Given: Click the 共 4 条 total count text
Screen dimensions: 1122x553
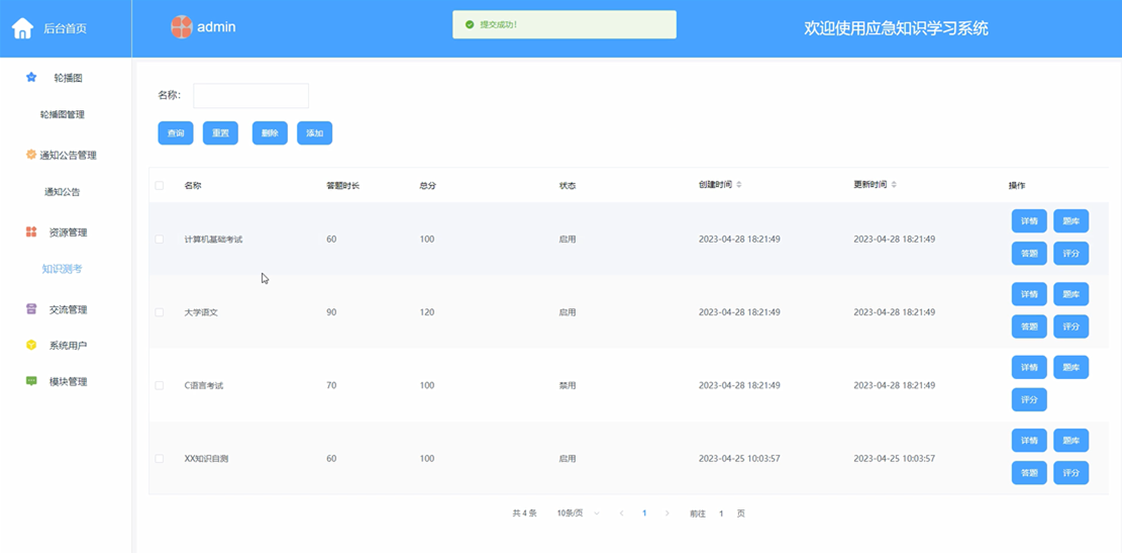Looking at the screenshot, I should point(525,513).
